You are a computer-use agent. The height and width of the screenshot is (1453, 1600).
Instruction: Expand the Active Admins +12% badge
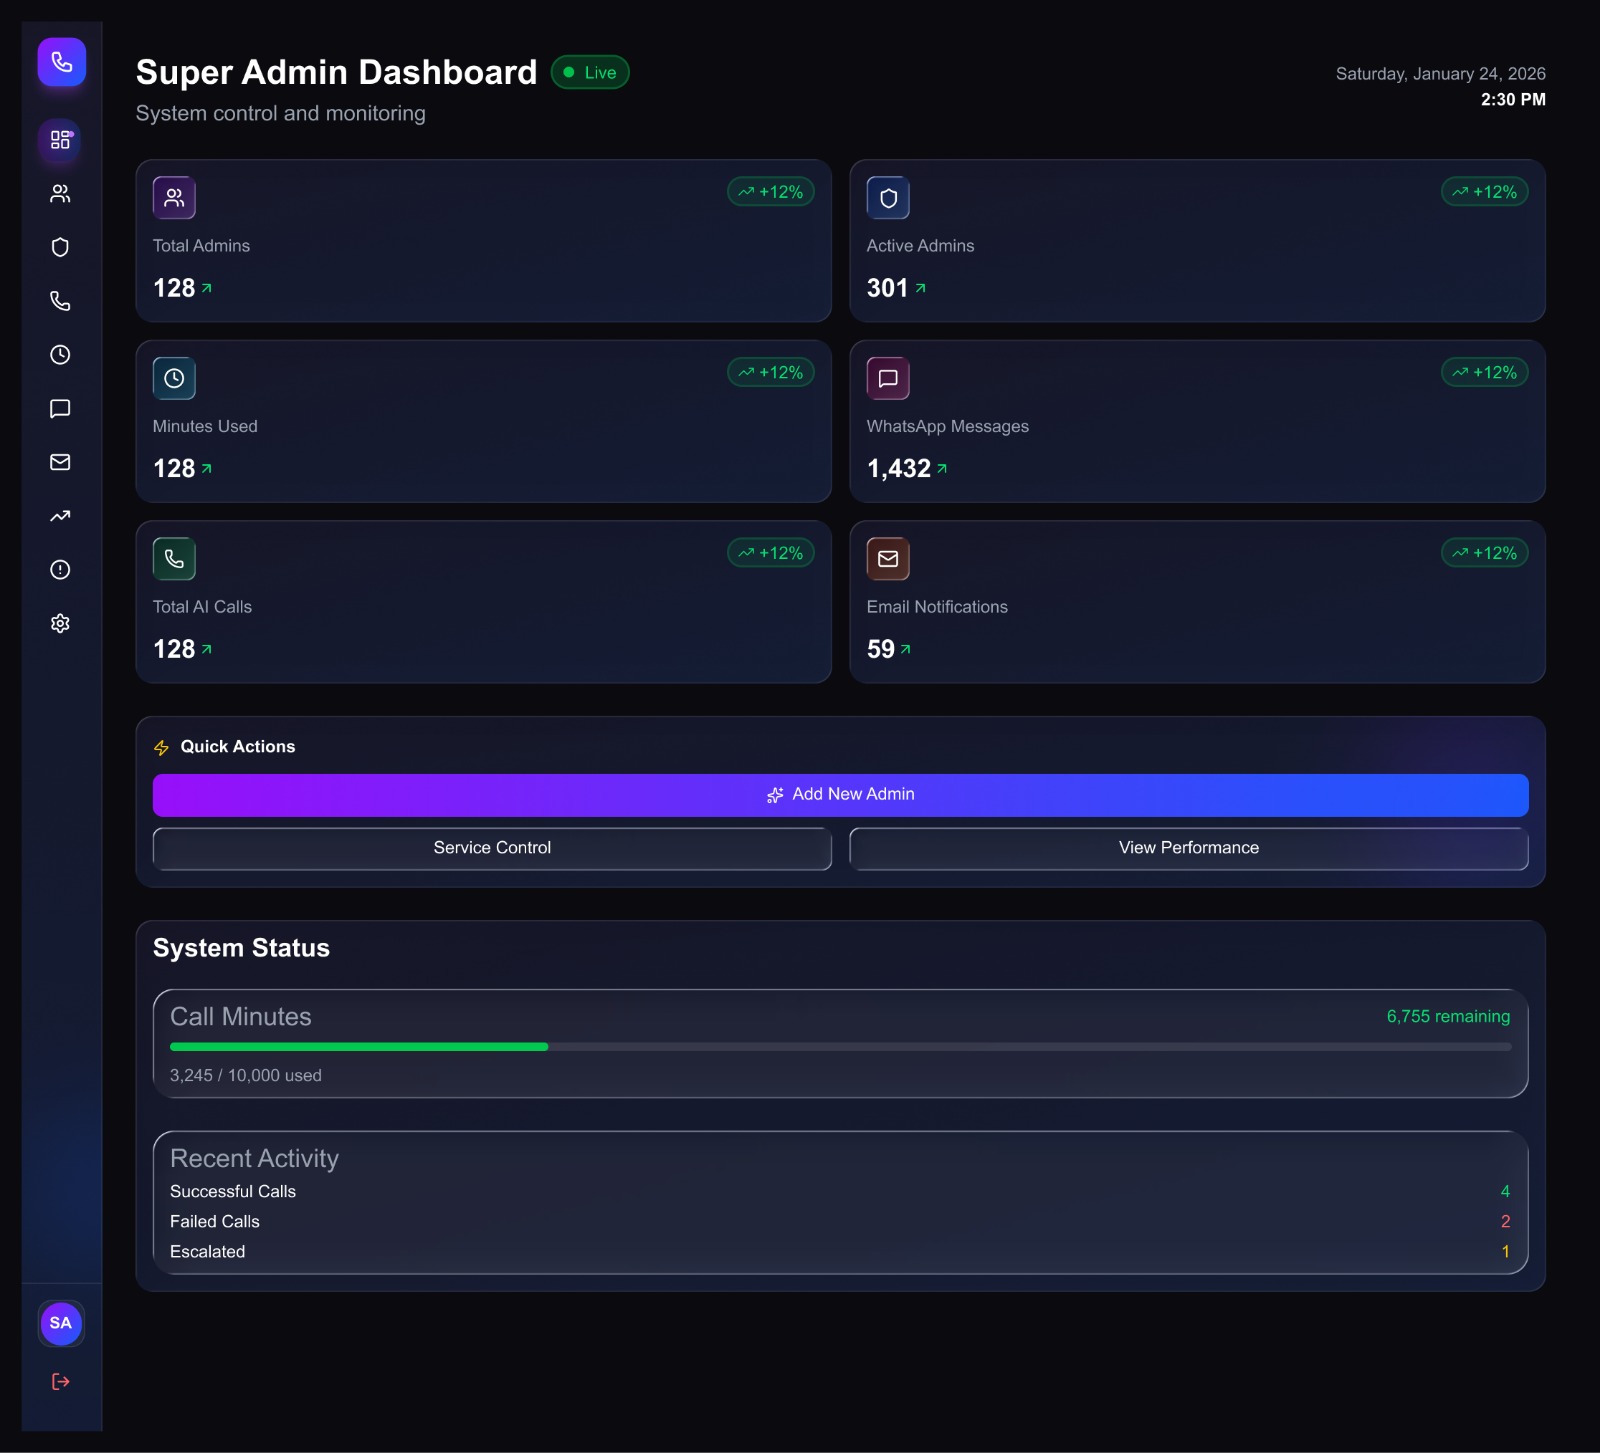[x=1485, y=191]
